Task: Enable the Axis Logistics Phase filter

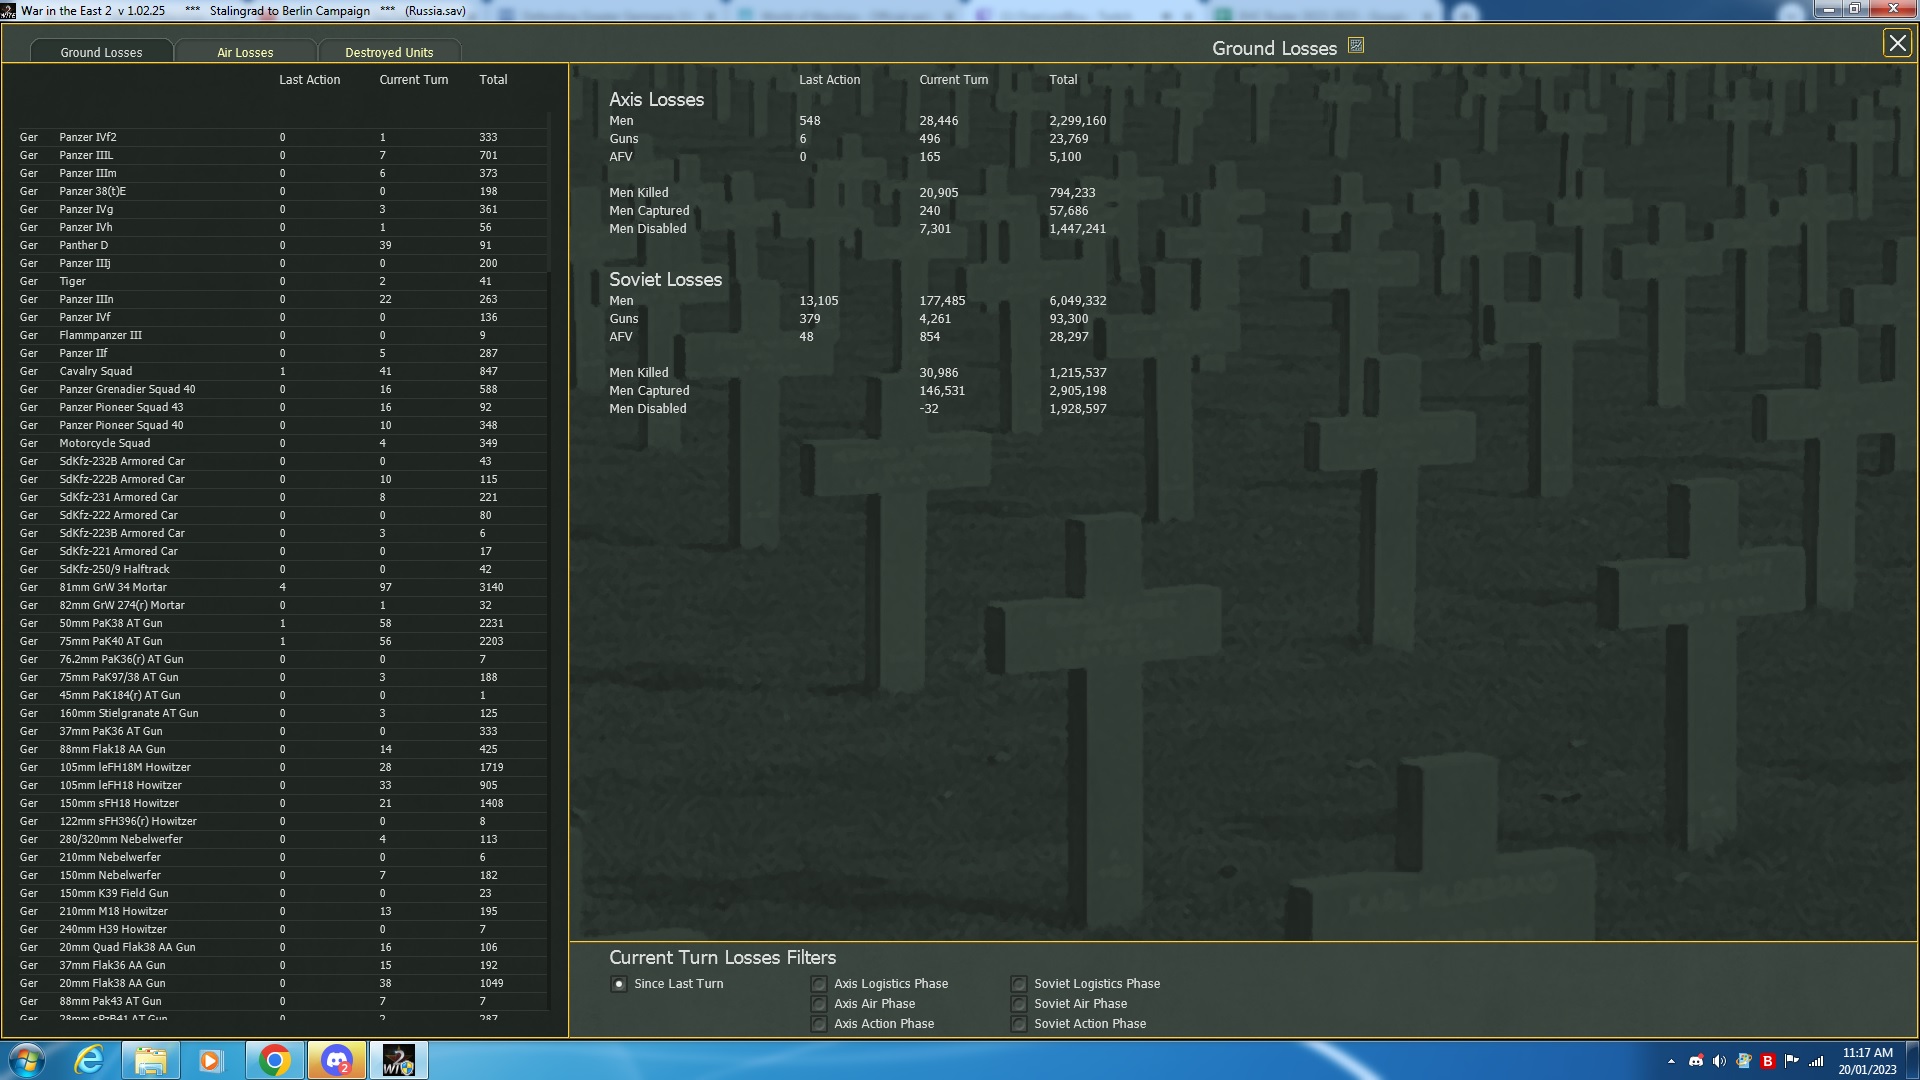Action: pos(819,984)
